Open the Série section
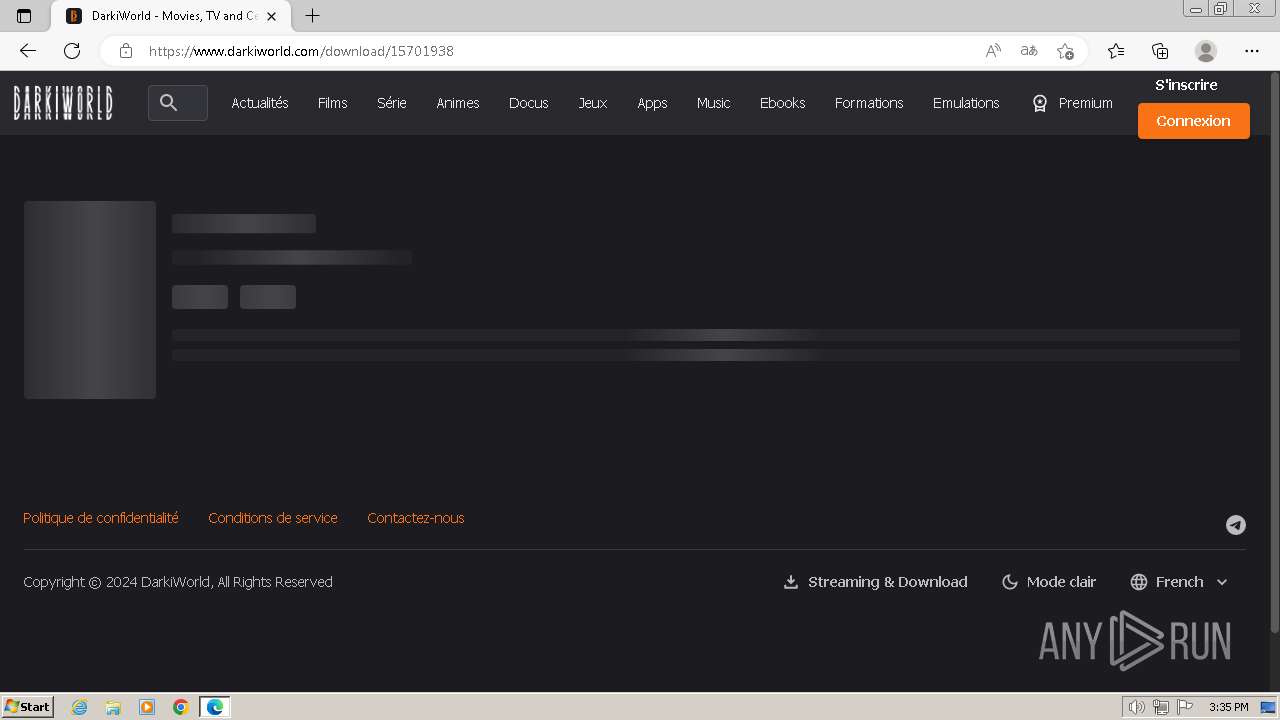This screenshot has height=720, width=1280. pyautogui.click(x=392, y=103)
